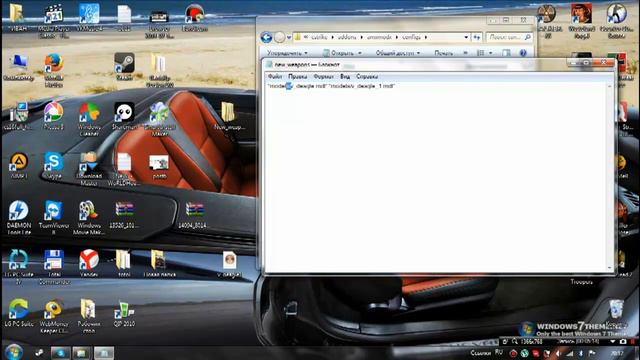The image size is (640, 360).
Task: Click the Forward arrow in Explorer window
Action: [280, 38]
